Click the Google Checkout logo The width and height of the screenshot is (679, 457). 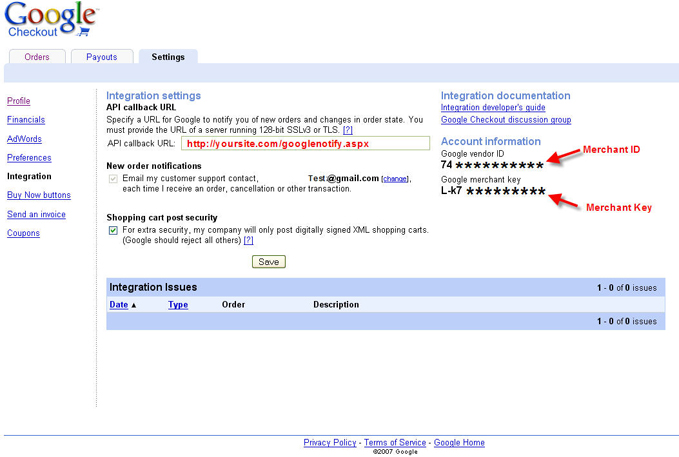coord(51,19)
